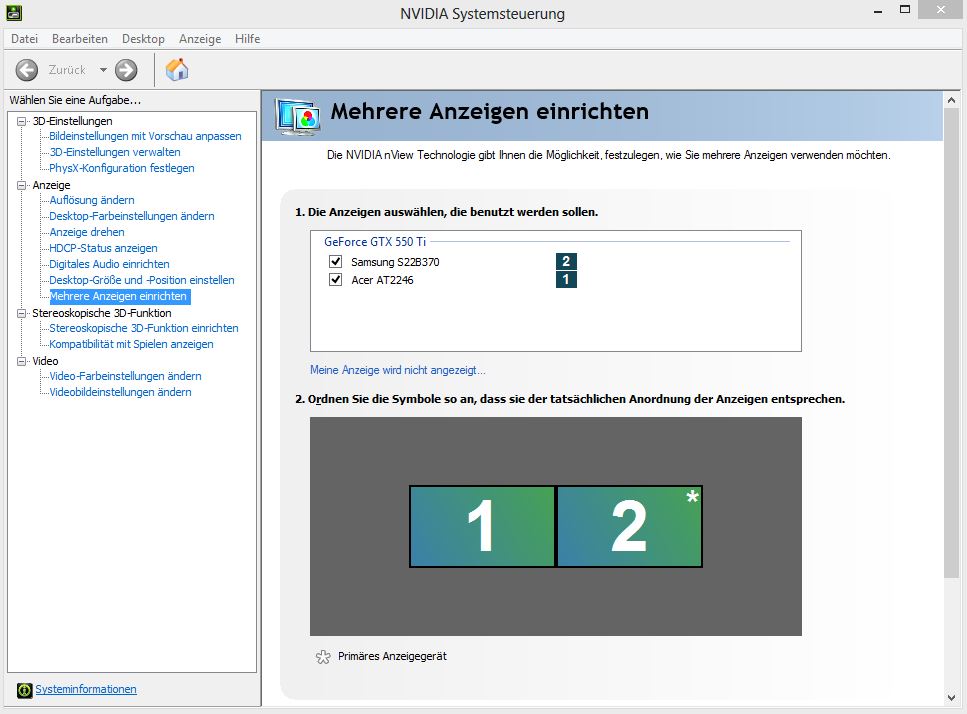Viewport: 967px width, 714px height.
Task: Uncheck the Acer AT2246 display checkbox
Action: tap(335, 280)
